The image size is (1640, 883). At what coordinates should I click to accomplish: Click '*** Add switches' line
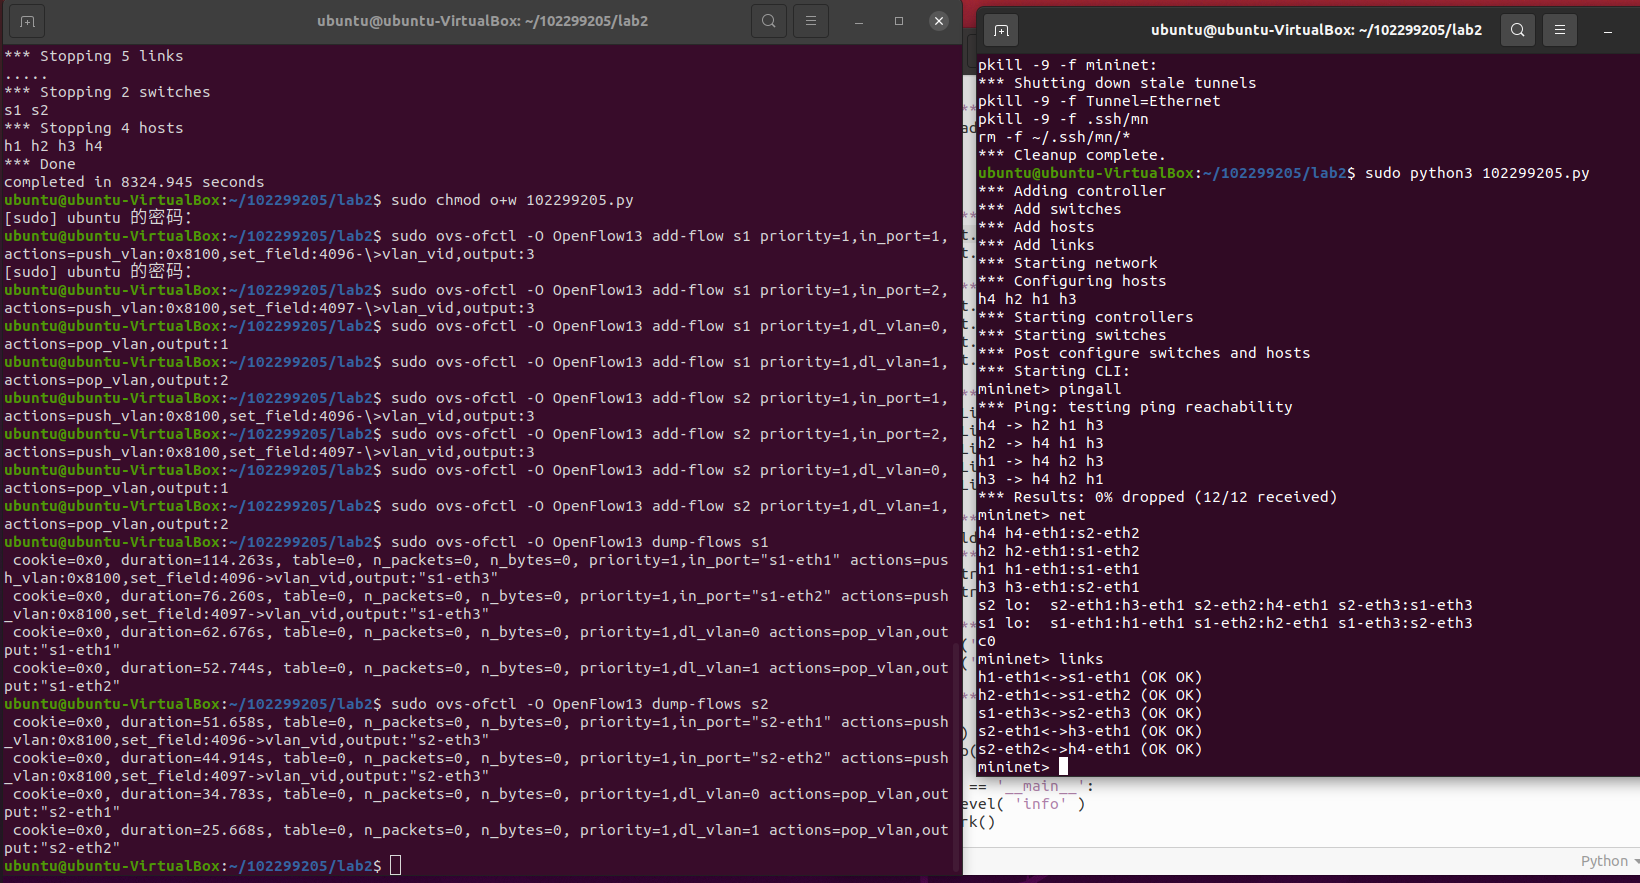point(1050,209)
